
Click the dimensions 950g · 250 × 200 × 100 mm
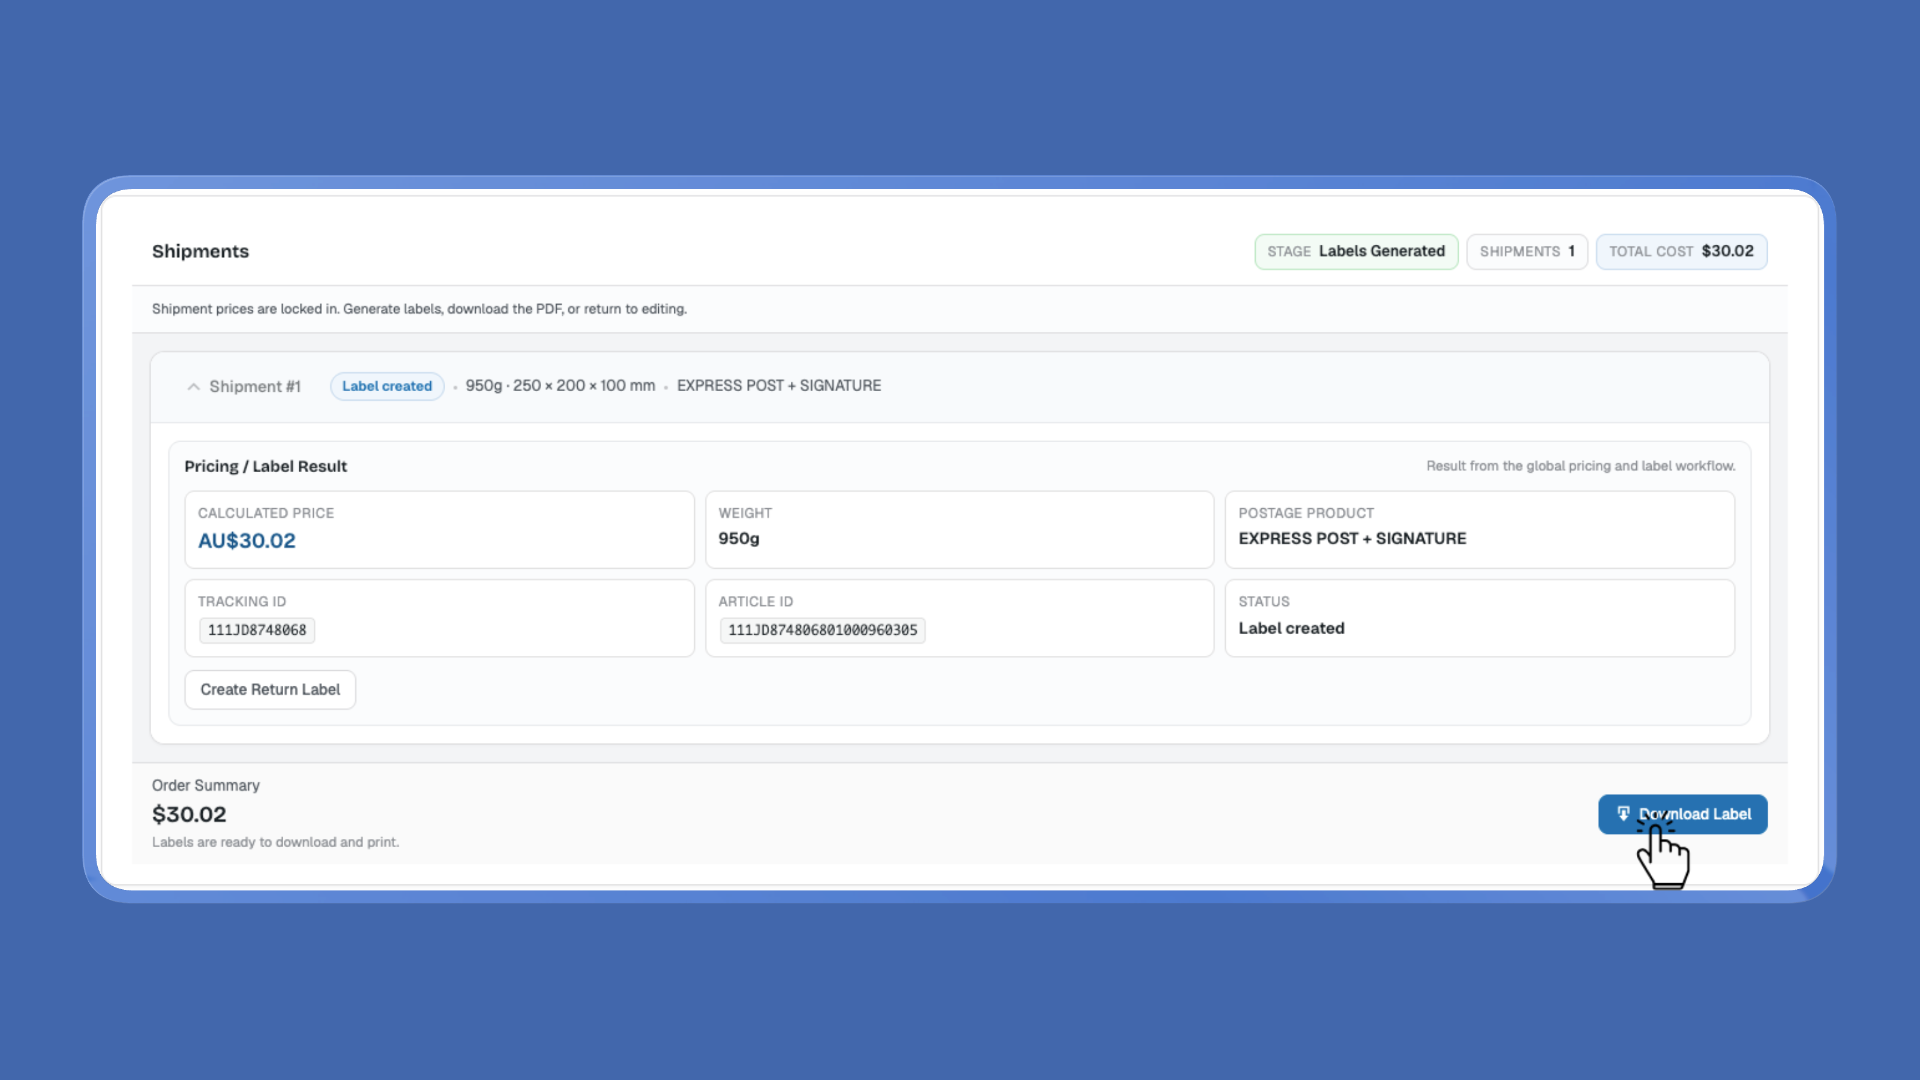tap(560, 385)
